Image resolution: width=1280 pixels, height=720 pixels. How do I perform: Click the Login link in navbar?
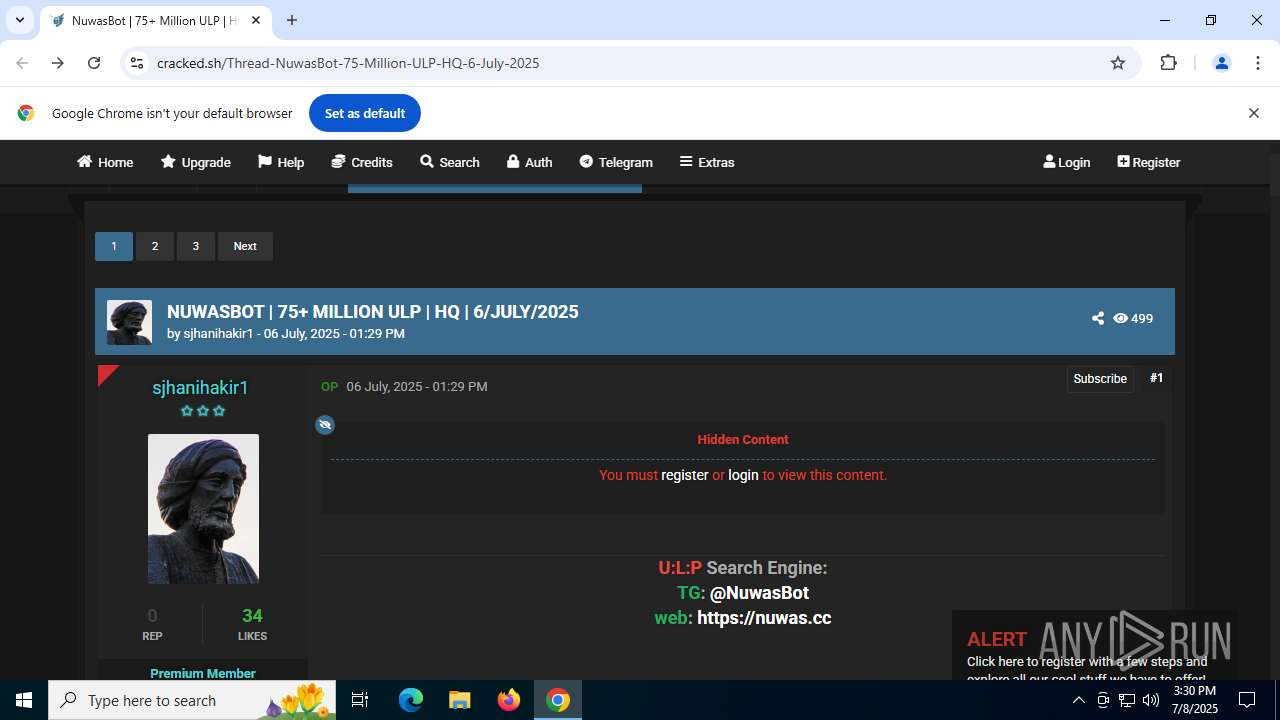[x=1066, y=162]
